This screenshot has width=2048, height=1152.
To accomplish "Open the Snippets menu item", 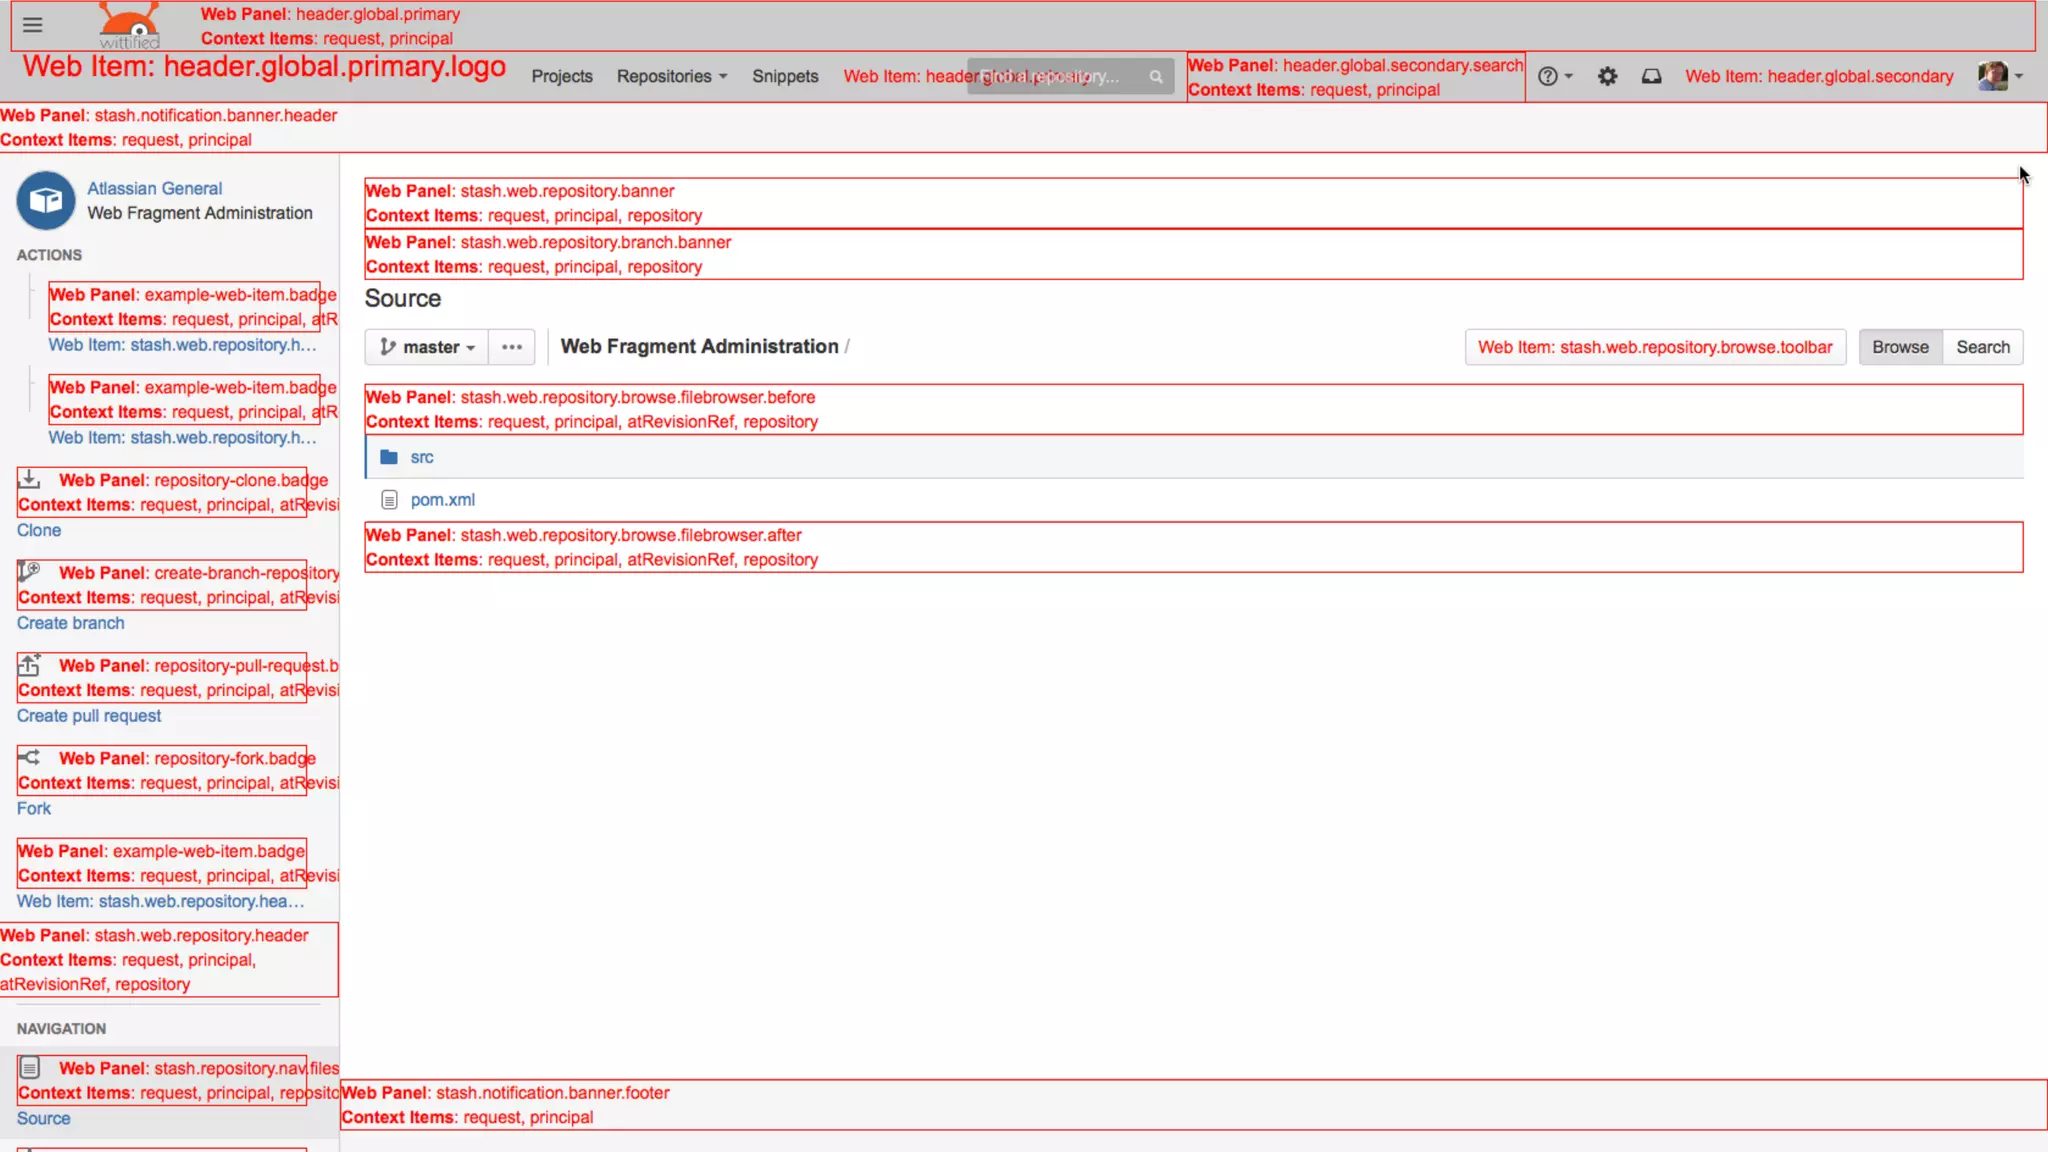I will (785, 76).
